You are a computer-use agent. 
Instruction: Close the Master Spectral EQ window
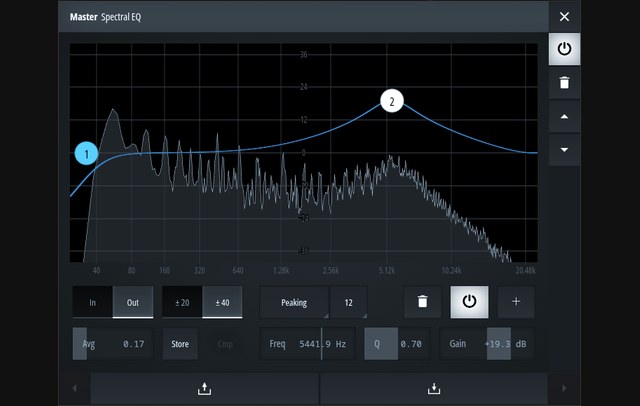coord(564,17)
